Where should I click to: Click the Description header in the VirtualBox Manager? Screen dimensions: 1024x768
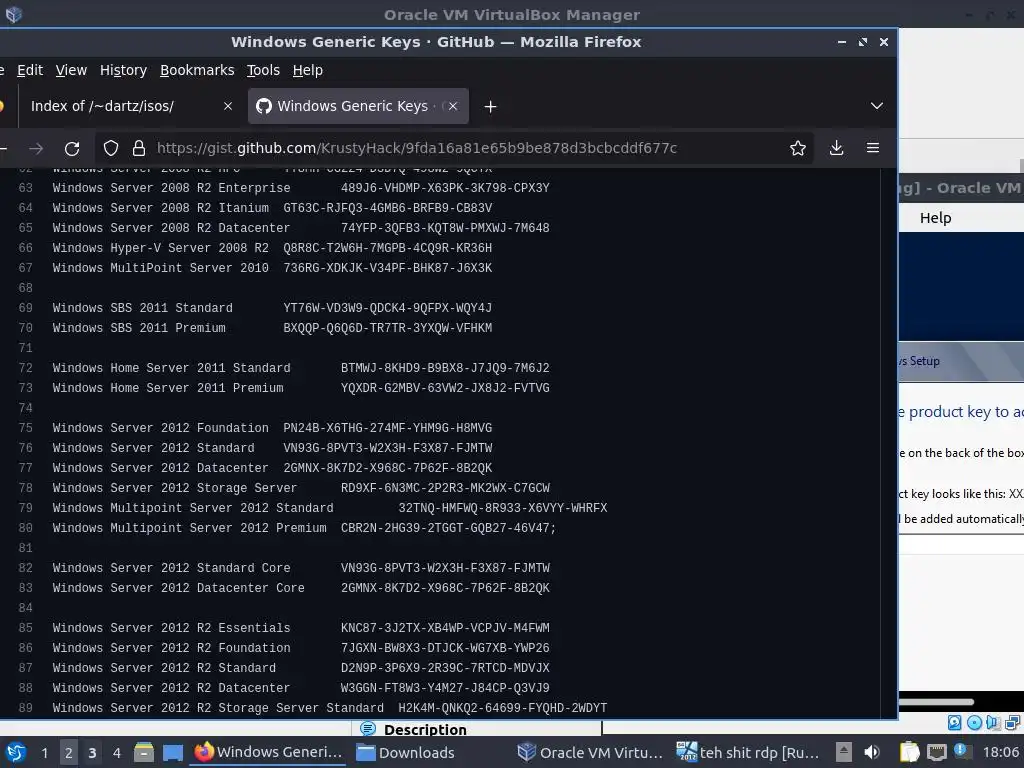425,729
